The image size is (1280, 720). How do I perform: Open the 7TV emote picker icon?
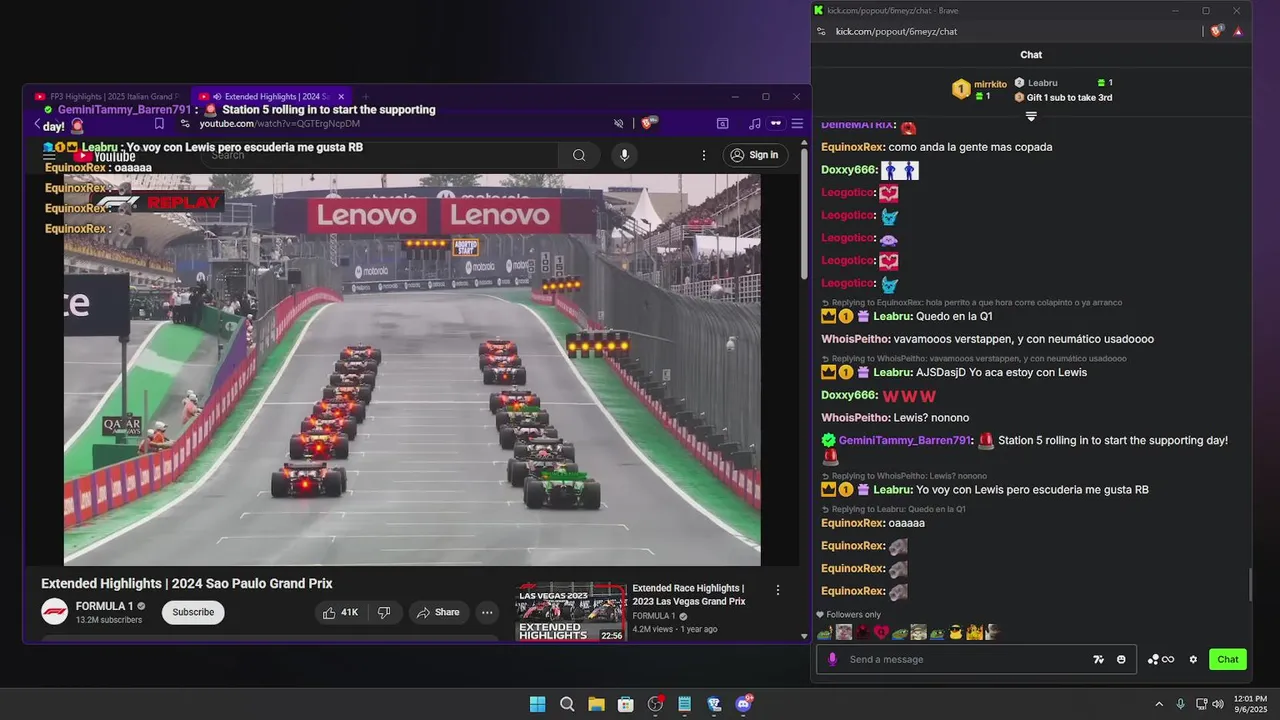[x=1099, y=659]
